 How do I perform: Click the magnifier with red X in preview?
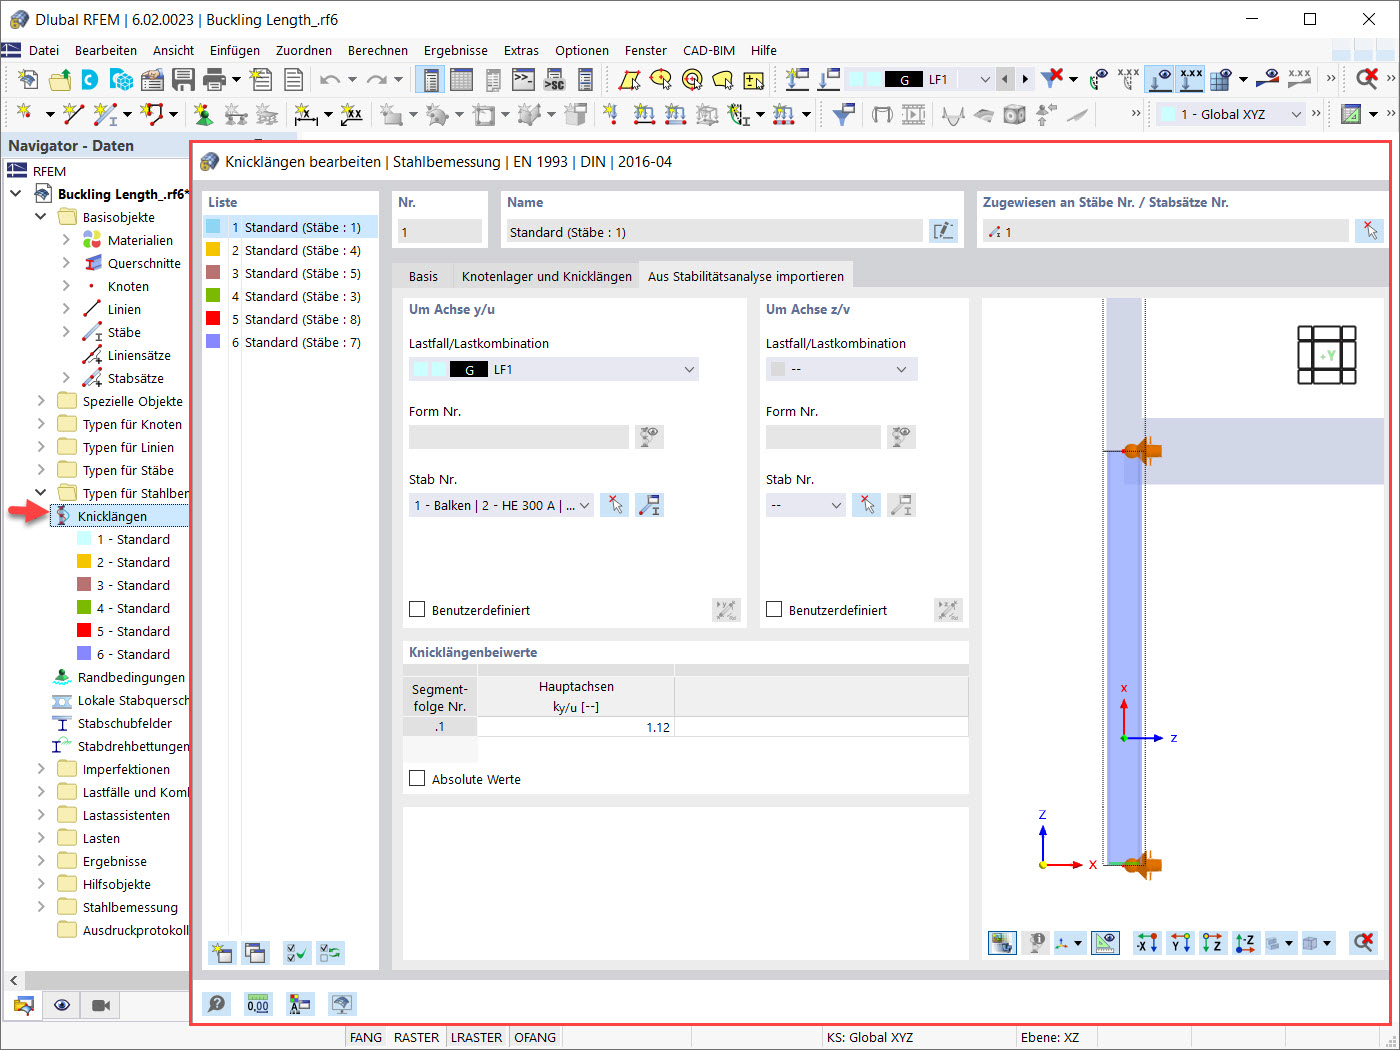1363,942
